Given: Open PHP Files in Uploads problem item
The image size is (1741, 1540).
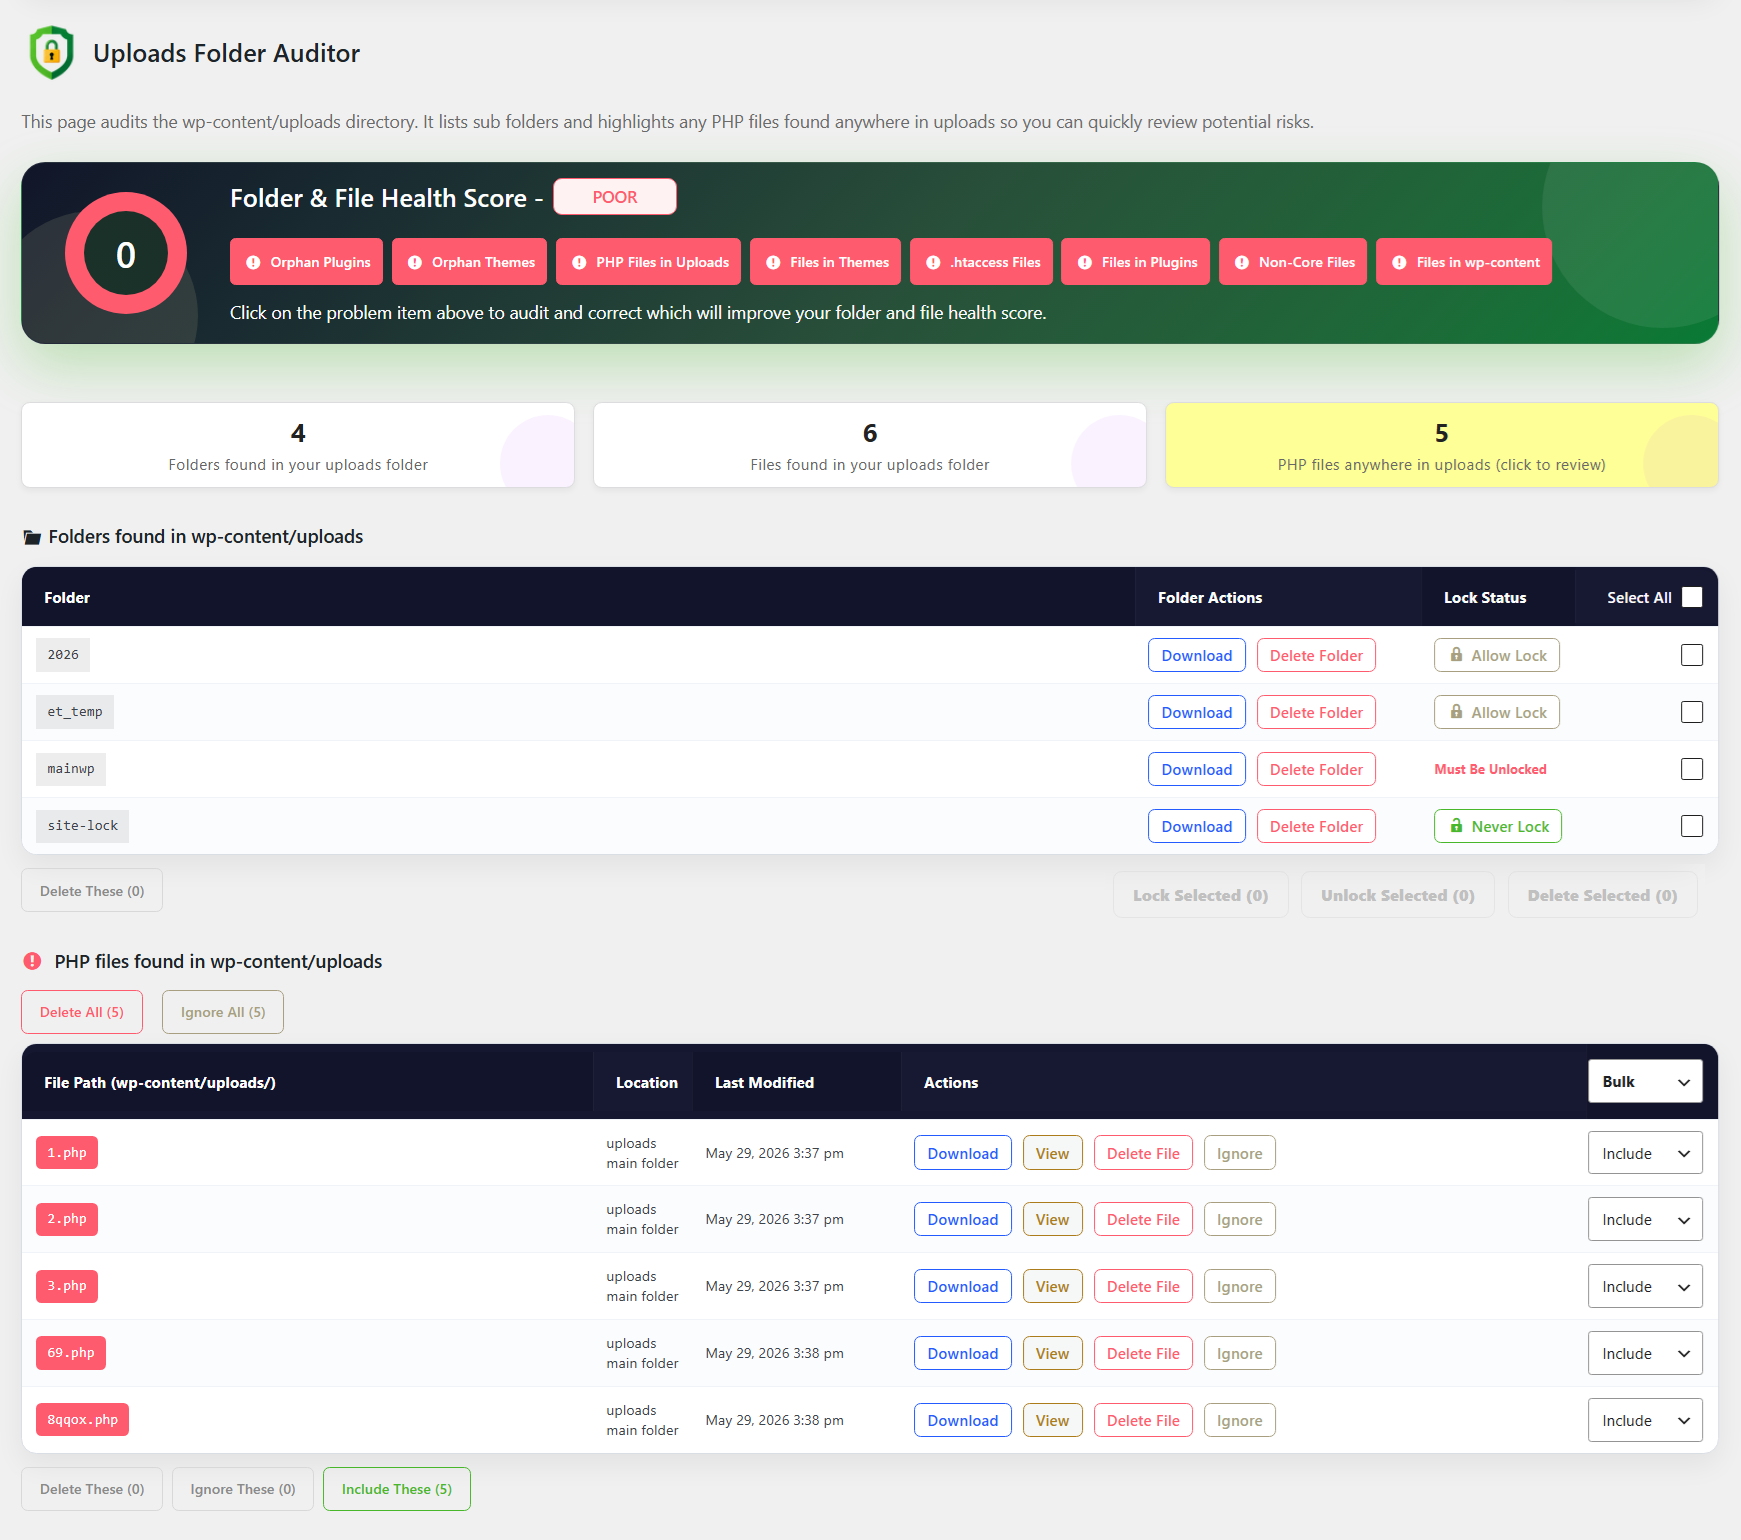Looking at the screenshot, I should pyautogui.click(x=648, y=262).
